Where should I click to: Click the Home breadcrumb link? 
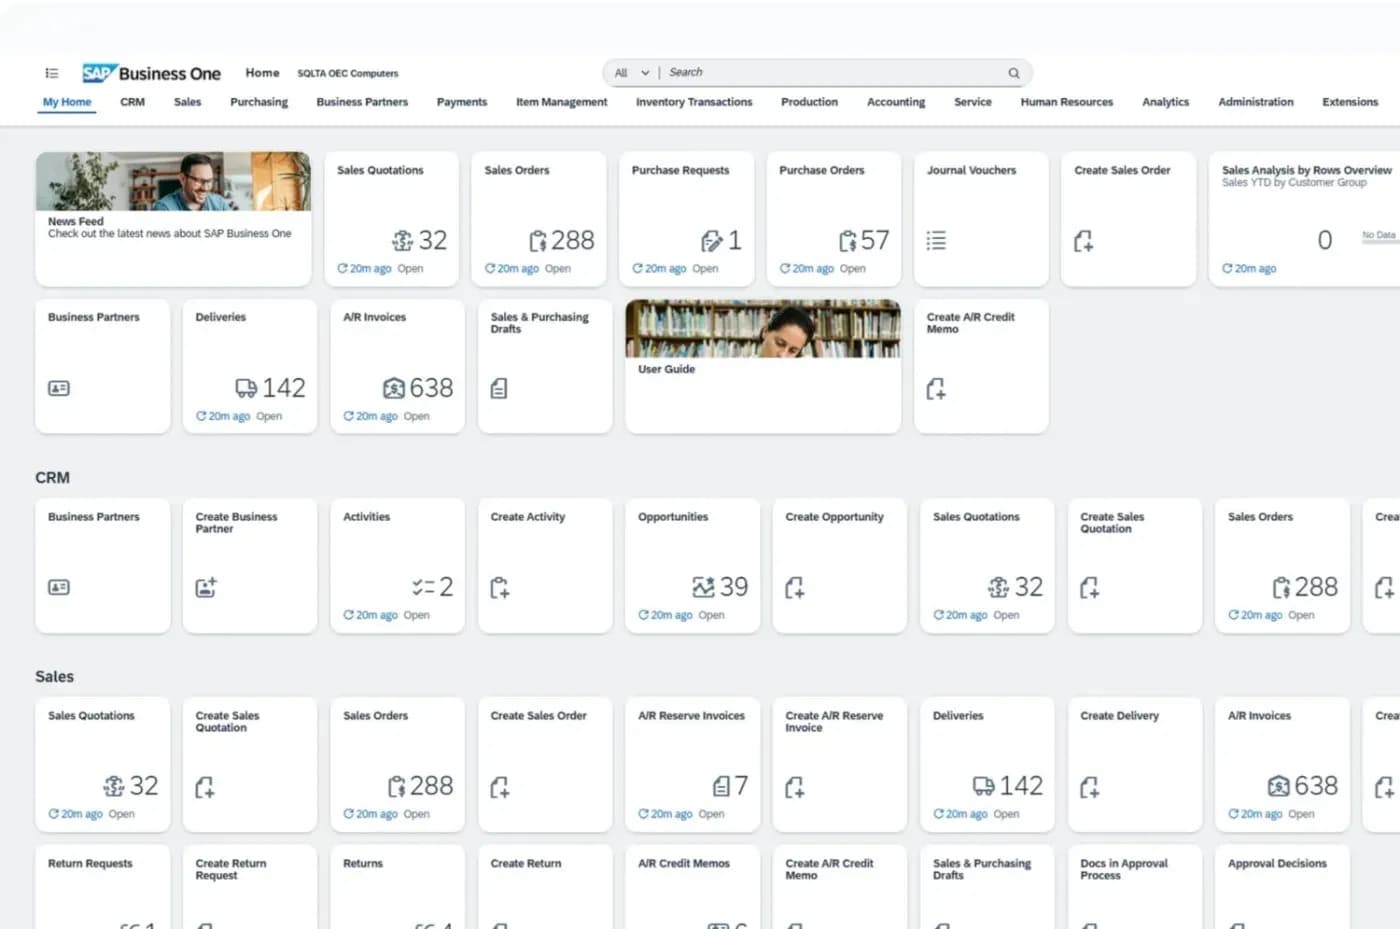pos(263,73)
